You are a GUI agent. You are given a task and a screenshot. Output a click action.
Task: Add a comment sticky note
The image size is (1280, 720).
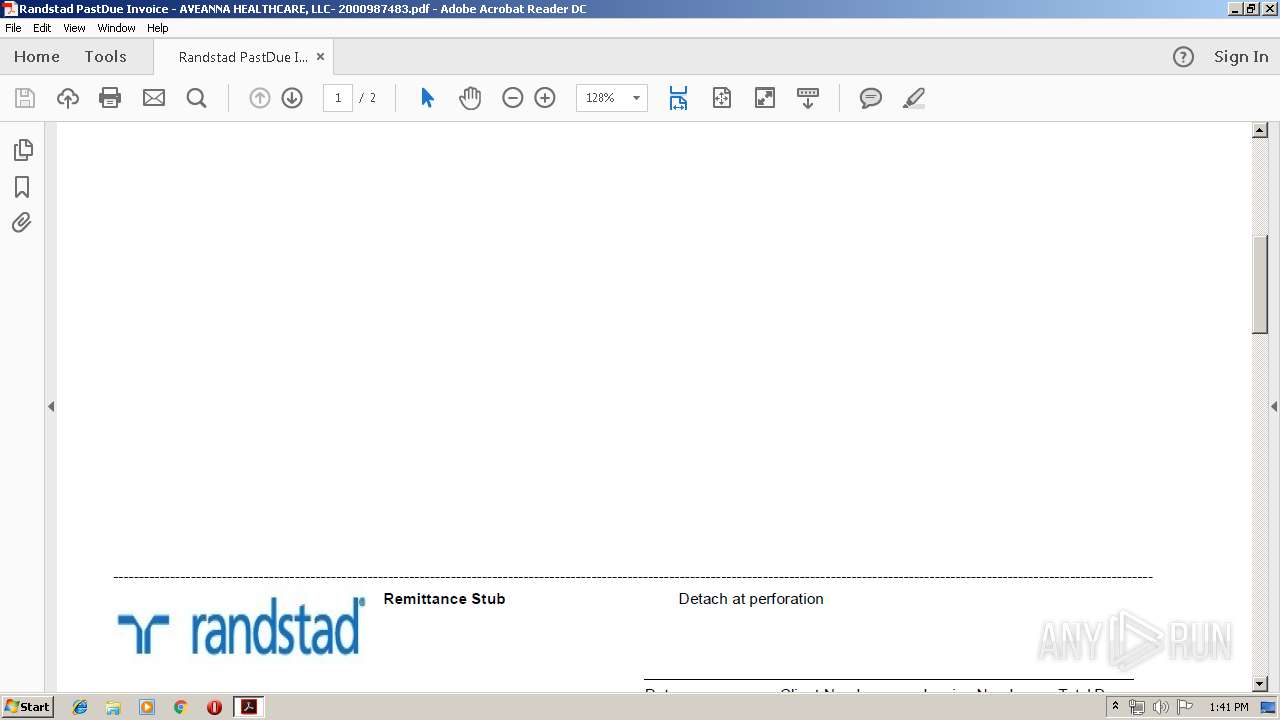(871, 98)
